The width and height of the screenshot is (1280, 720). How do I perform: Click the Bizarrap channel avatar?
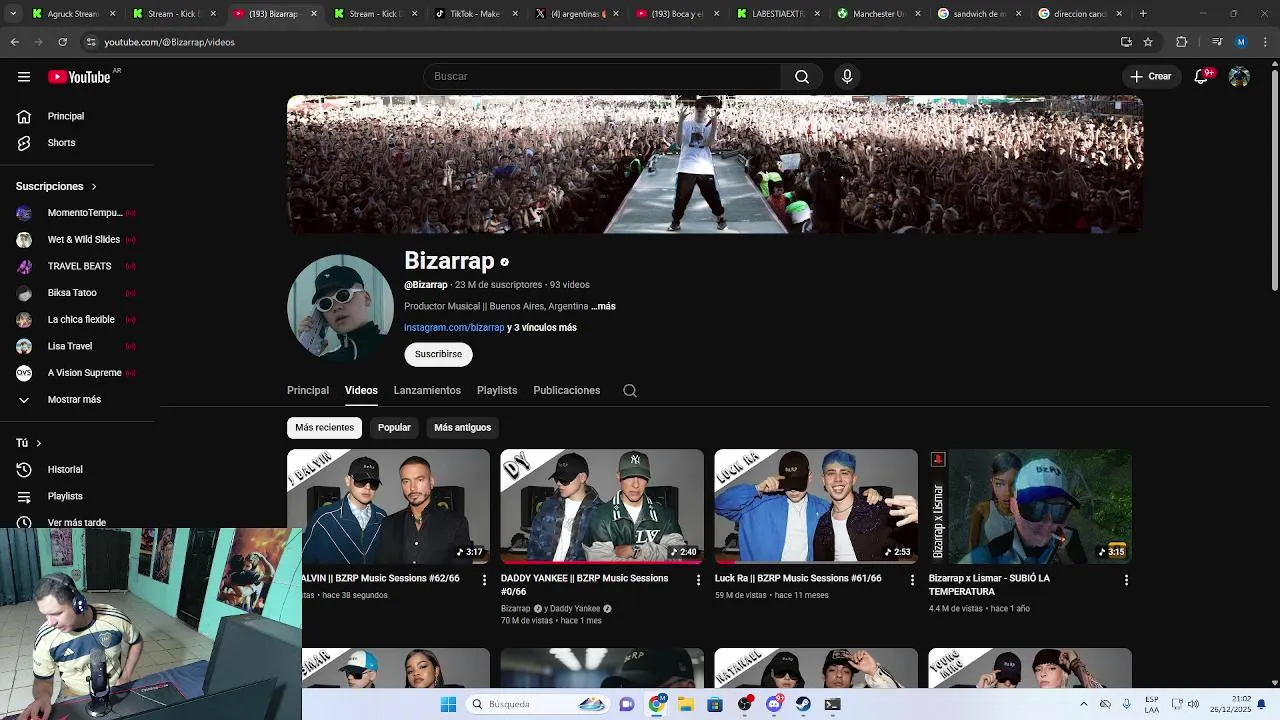pyautogui.click(x=340, y=308)
